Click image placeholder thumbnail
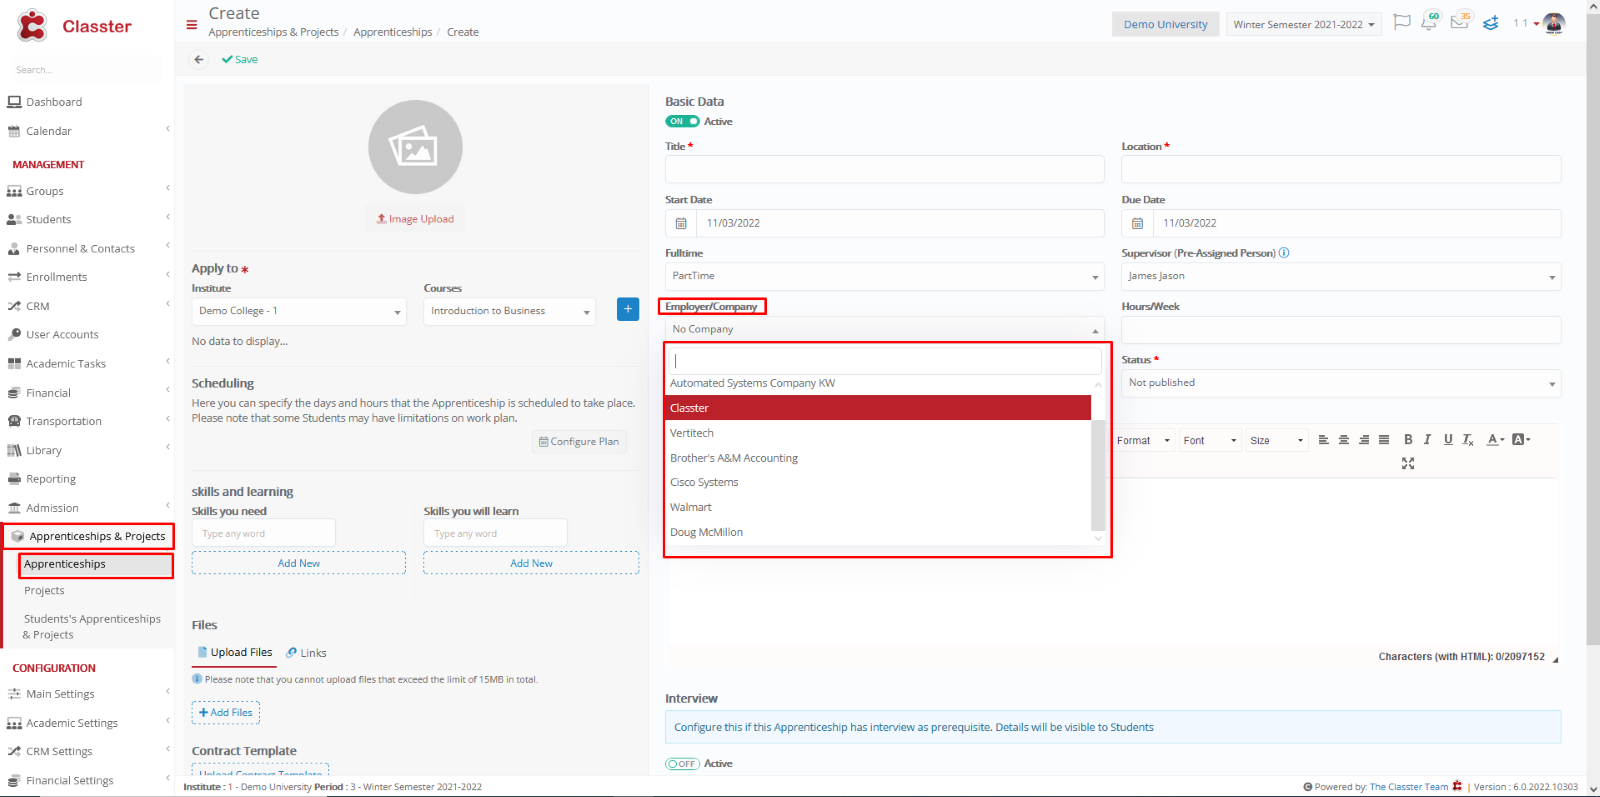Image resolution: width=1600 pixels, height=797 pixels. 415,147
